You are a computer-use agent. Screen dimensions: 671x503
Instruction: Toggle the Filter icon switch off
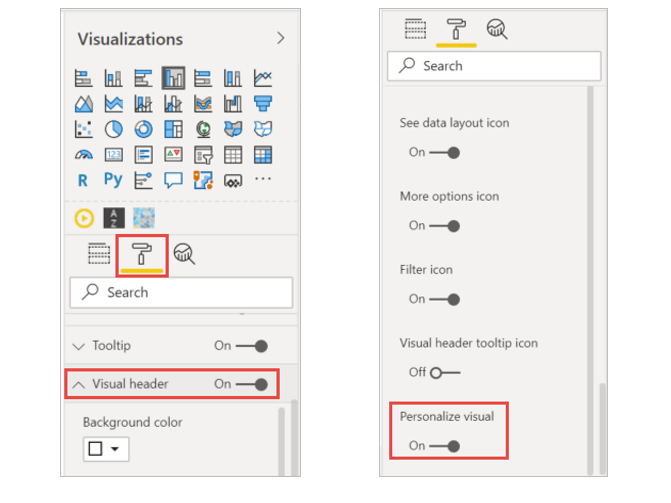pos(445,299)
